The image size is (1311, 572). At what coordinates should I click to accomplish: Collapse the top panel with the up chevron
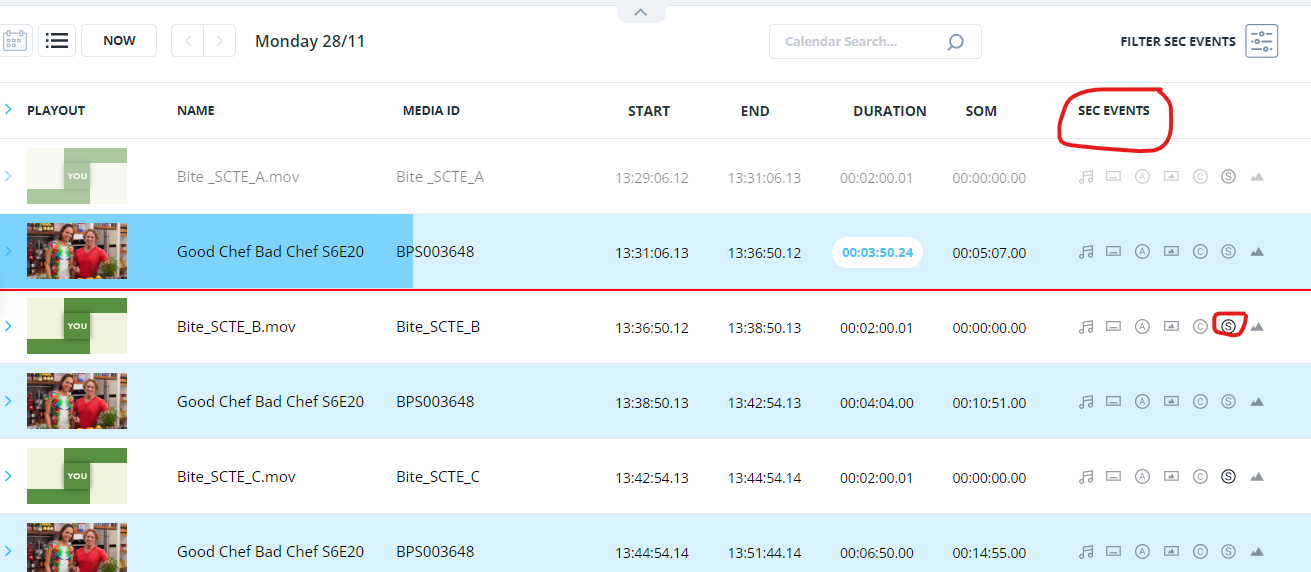tap(641, 13)
